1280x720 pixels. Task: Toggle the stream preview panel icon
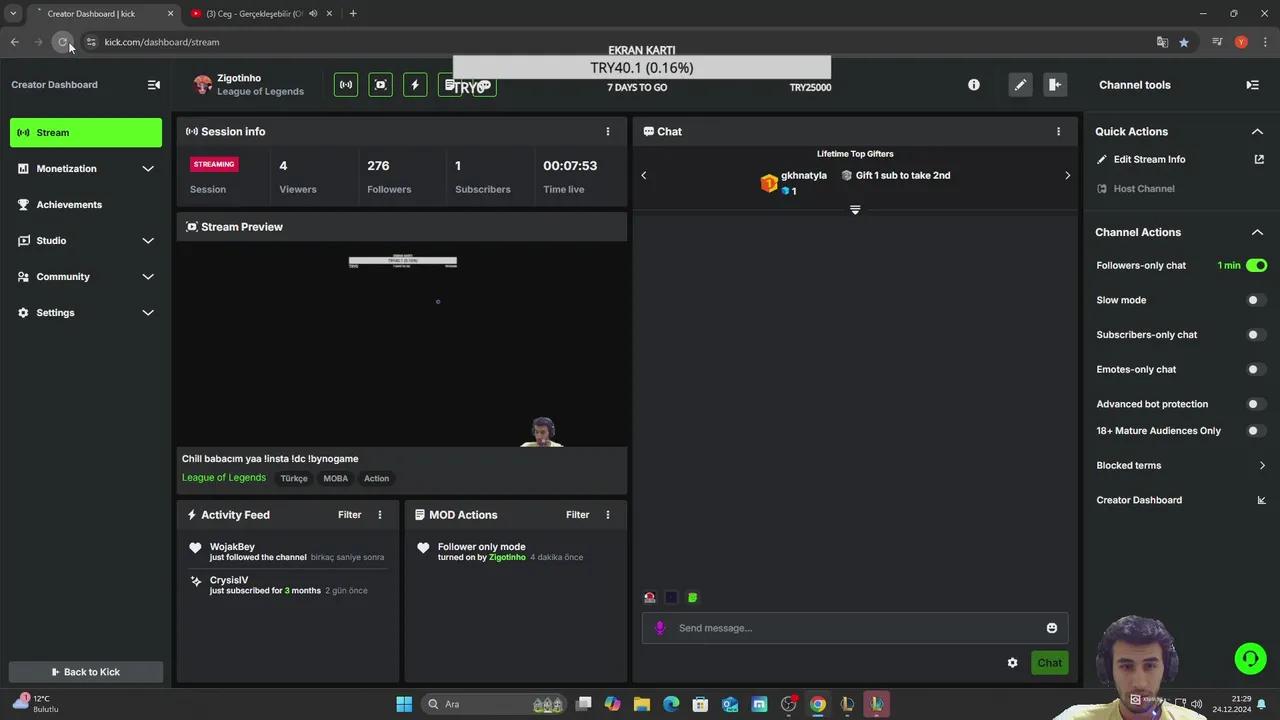tap(380, 85)
